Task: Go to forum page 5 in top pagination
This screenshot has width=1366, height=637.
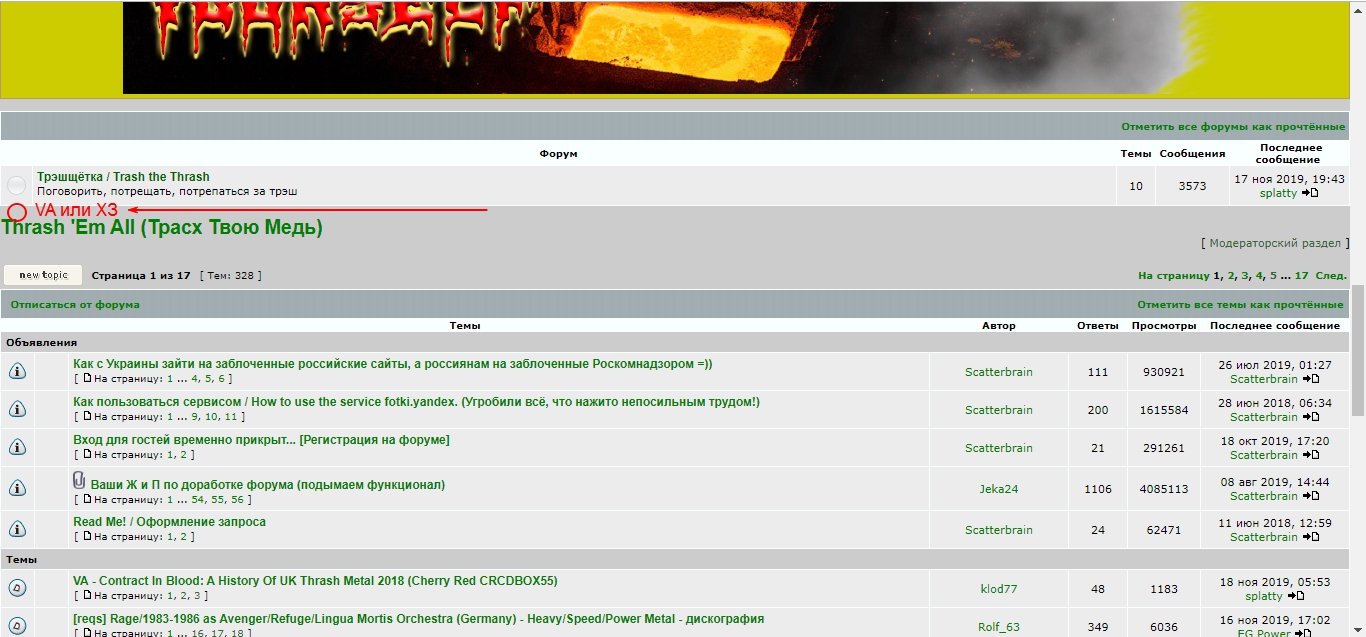Action: point(1273,275)
